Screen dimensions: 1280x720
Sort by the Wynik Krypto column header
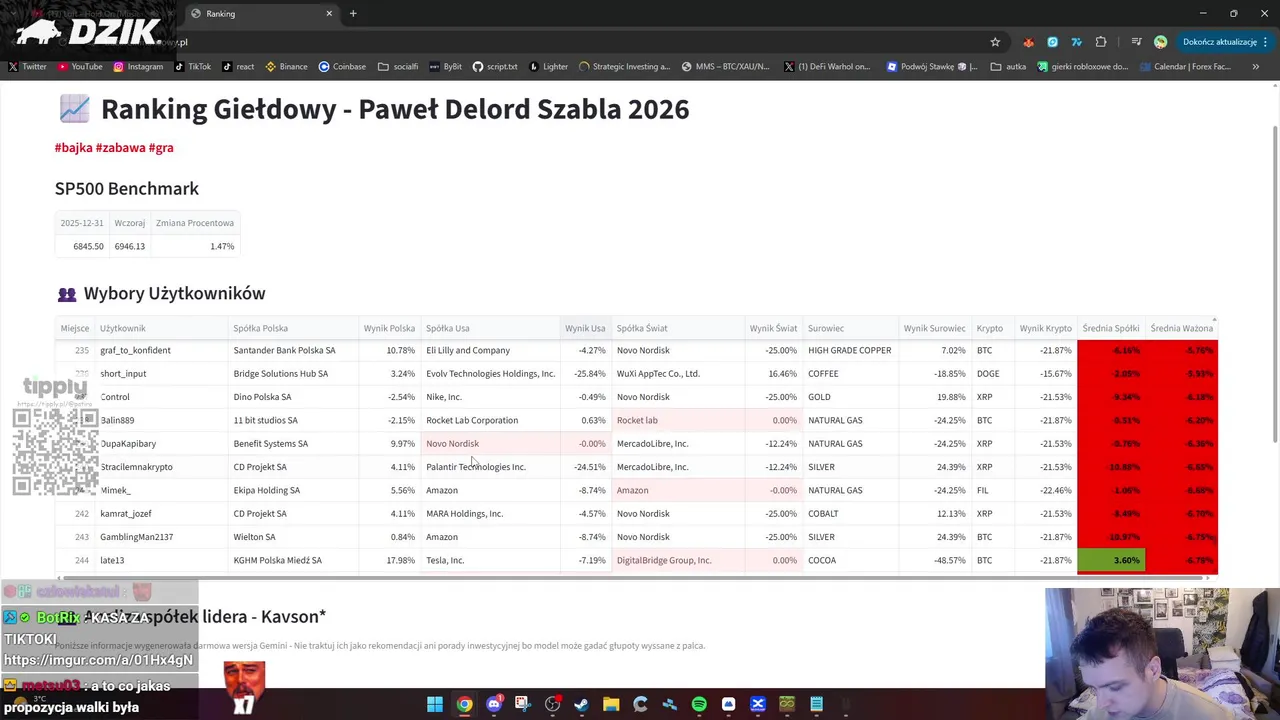pos(1045,328)
